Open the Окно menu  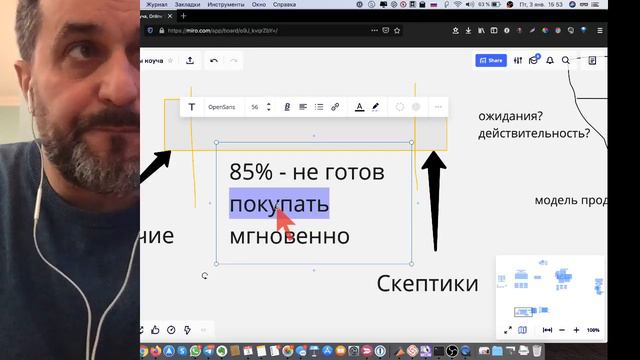pos(259,4)
